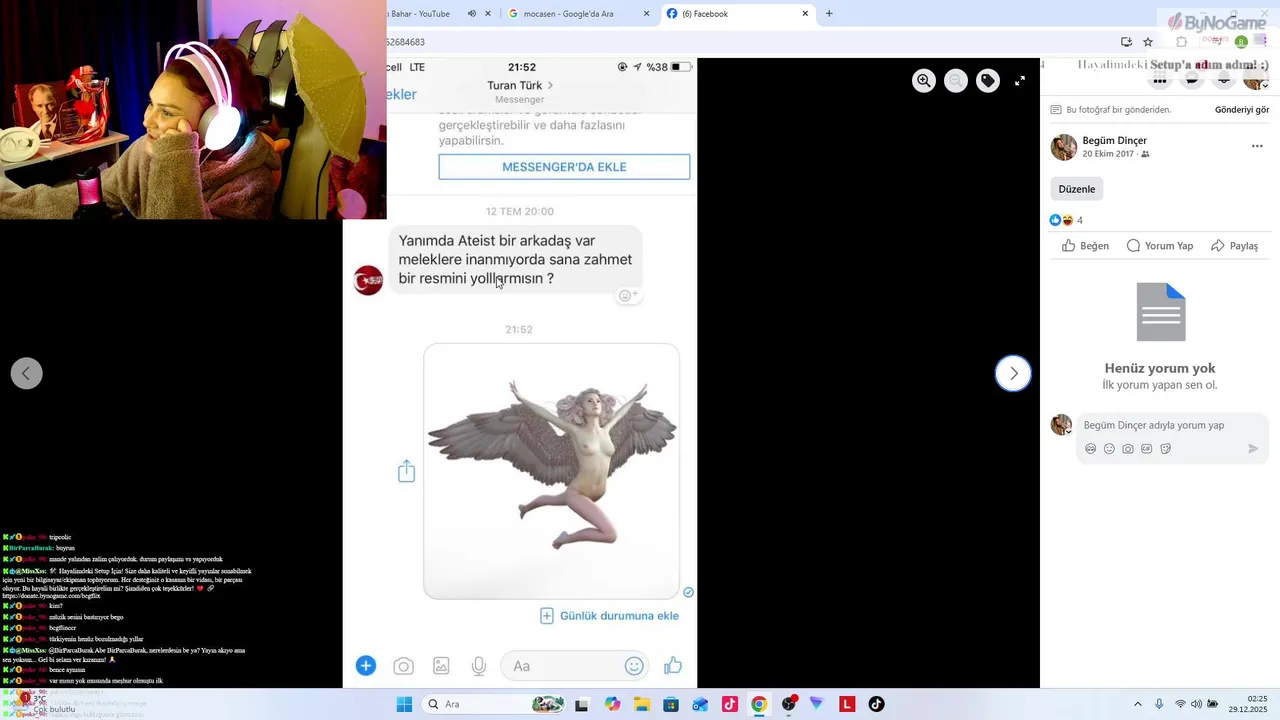Like the photo with Beğen

coord(1085,246)
